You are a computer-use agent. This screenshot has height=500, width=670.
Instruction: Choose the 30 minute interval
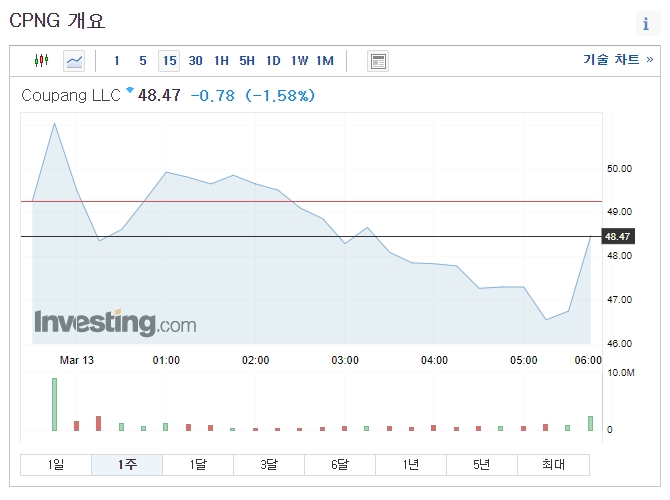(x=195, y=61)
